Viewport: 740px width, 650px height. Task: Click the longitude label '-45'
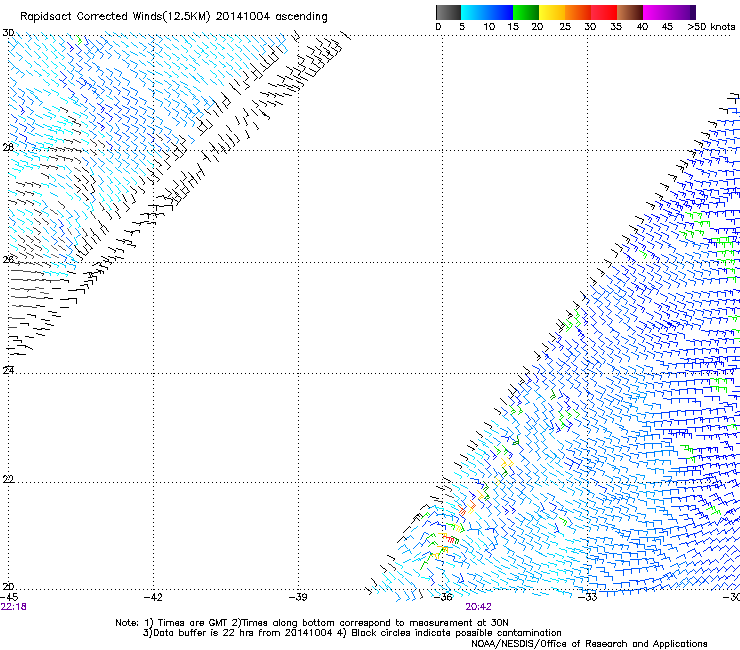coord(9,597)
